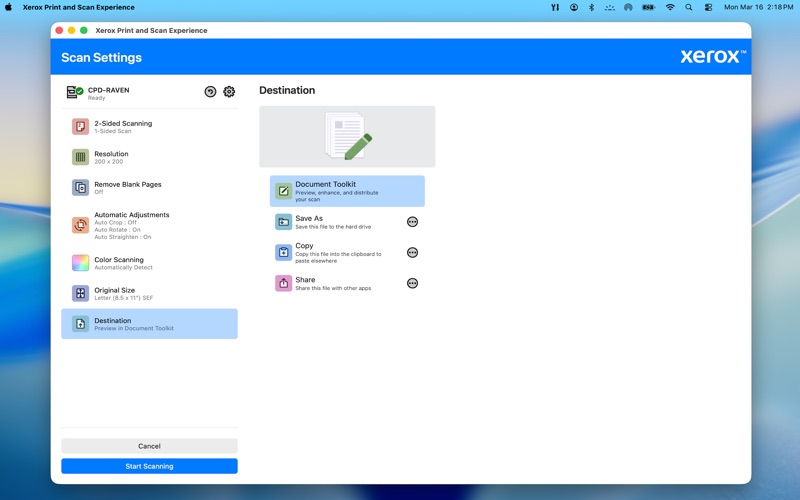Click 'Preview in Document Toolkit' subtitle
800x500 pixels.
[x=134, y=329]
